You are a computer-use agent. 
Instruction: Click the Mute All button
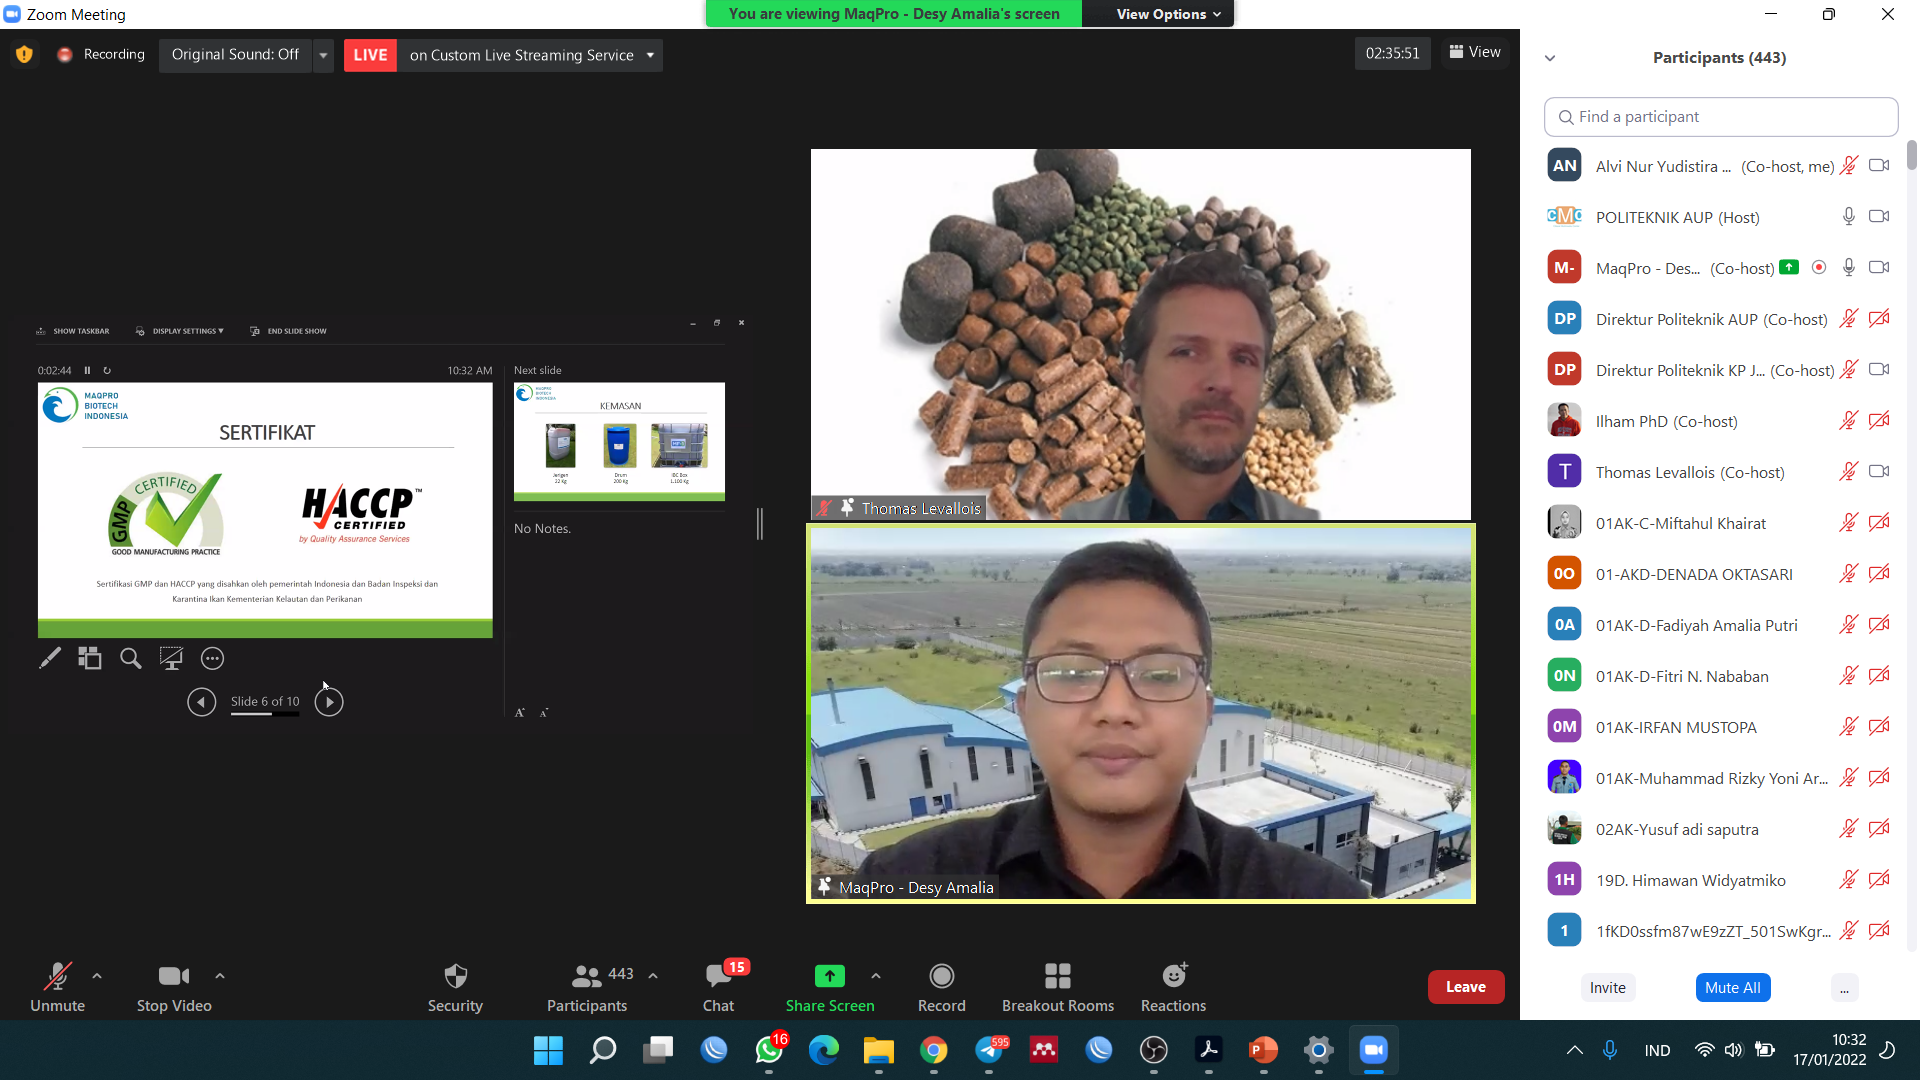point(1733,988)
